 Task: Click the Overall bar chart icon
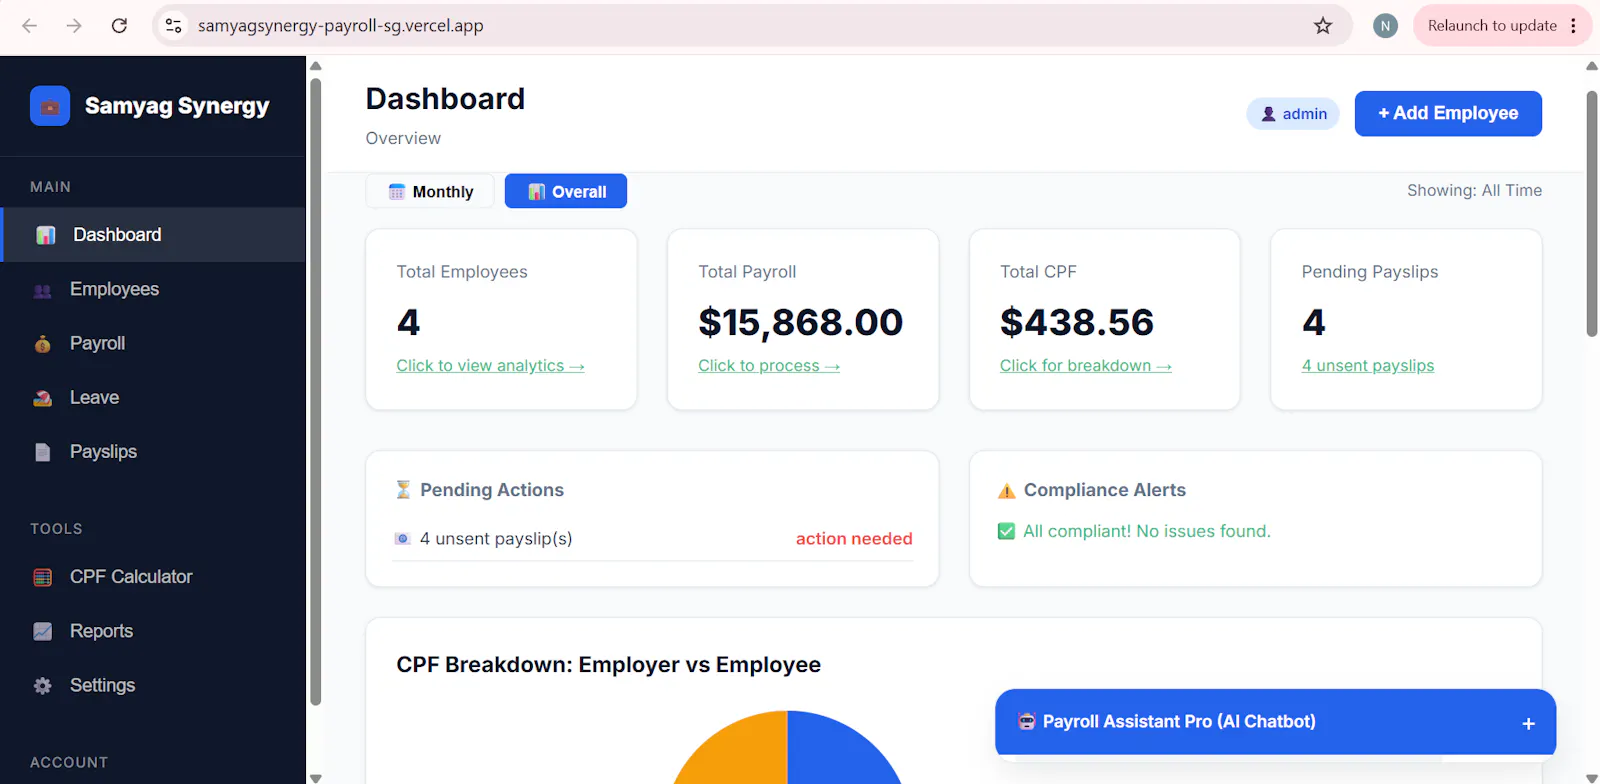537,192
